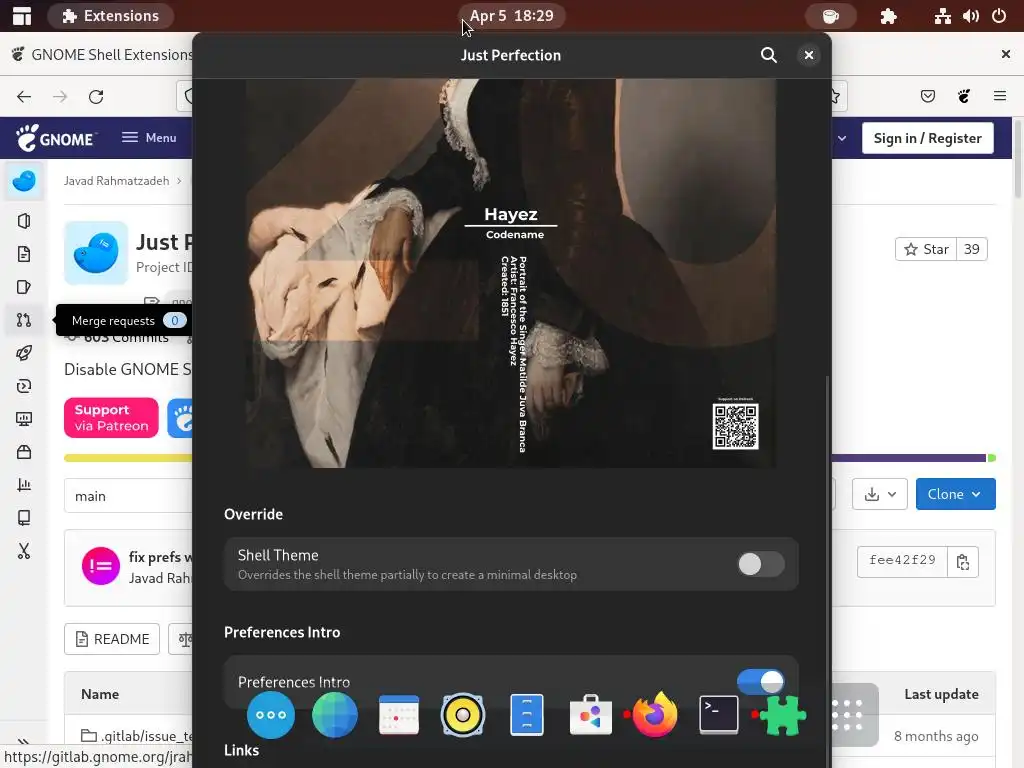1024x768 pixels.
Task: Click the project avatar in GitLab sidebar
Action: click(x=24, y=181)
